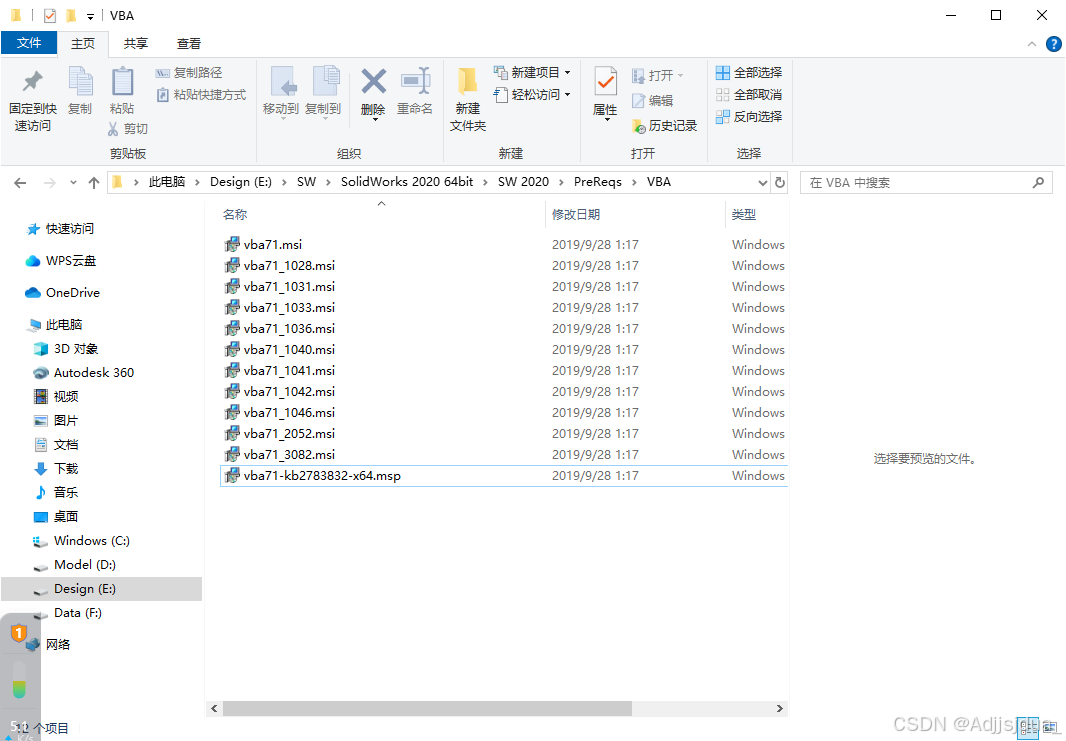Screen dimensions: 1066x741
Task: Open the address bar history dropdown
Action: [x=762, y=182]
